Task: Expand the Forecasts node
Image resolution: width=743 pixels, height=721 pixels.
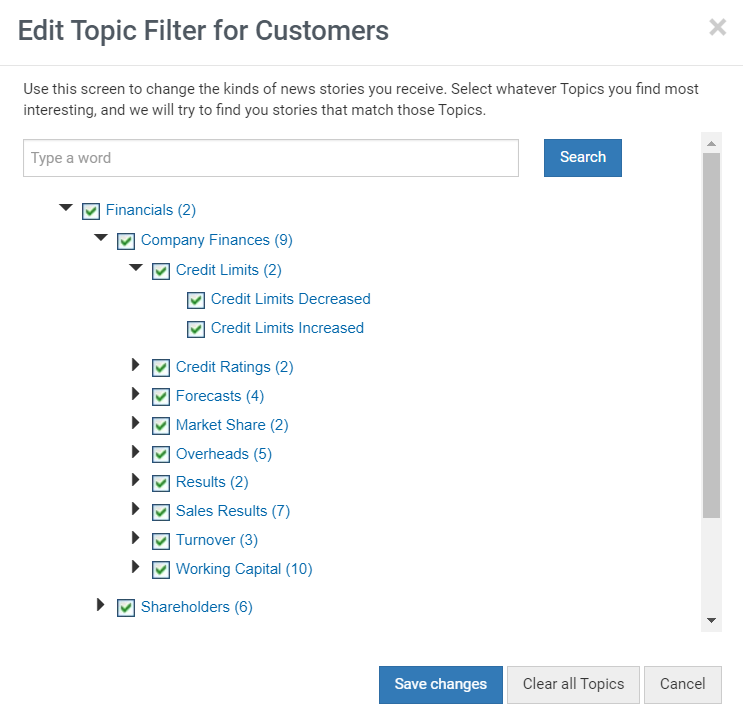Action: [x=136, y=394]
